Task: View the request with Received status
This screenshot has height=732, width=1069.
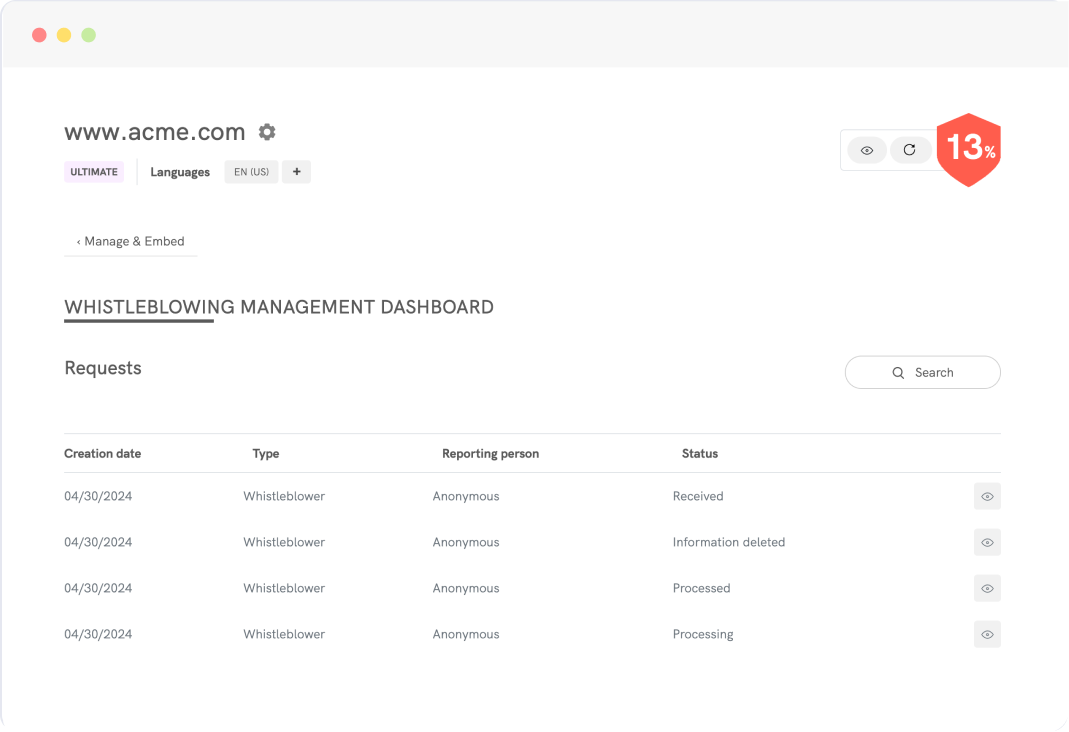Action: coord(986,496)
